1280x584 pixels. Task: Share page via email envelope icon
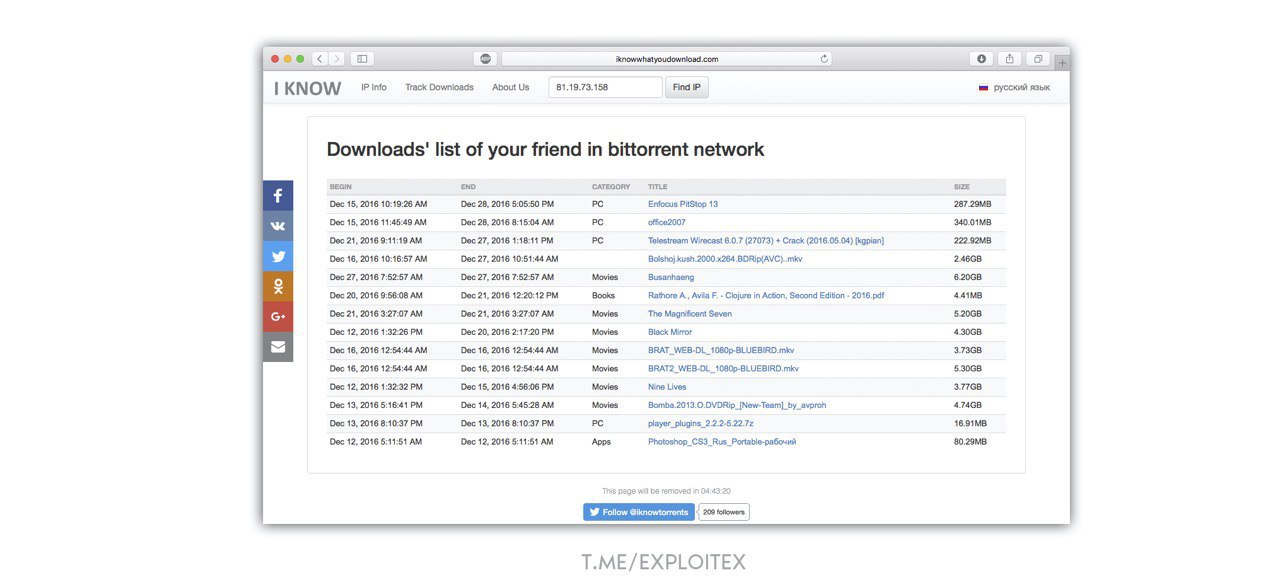pos(278,346)
